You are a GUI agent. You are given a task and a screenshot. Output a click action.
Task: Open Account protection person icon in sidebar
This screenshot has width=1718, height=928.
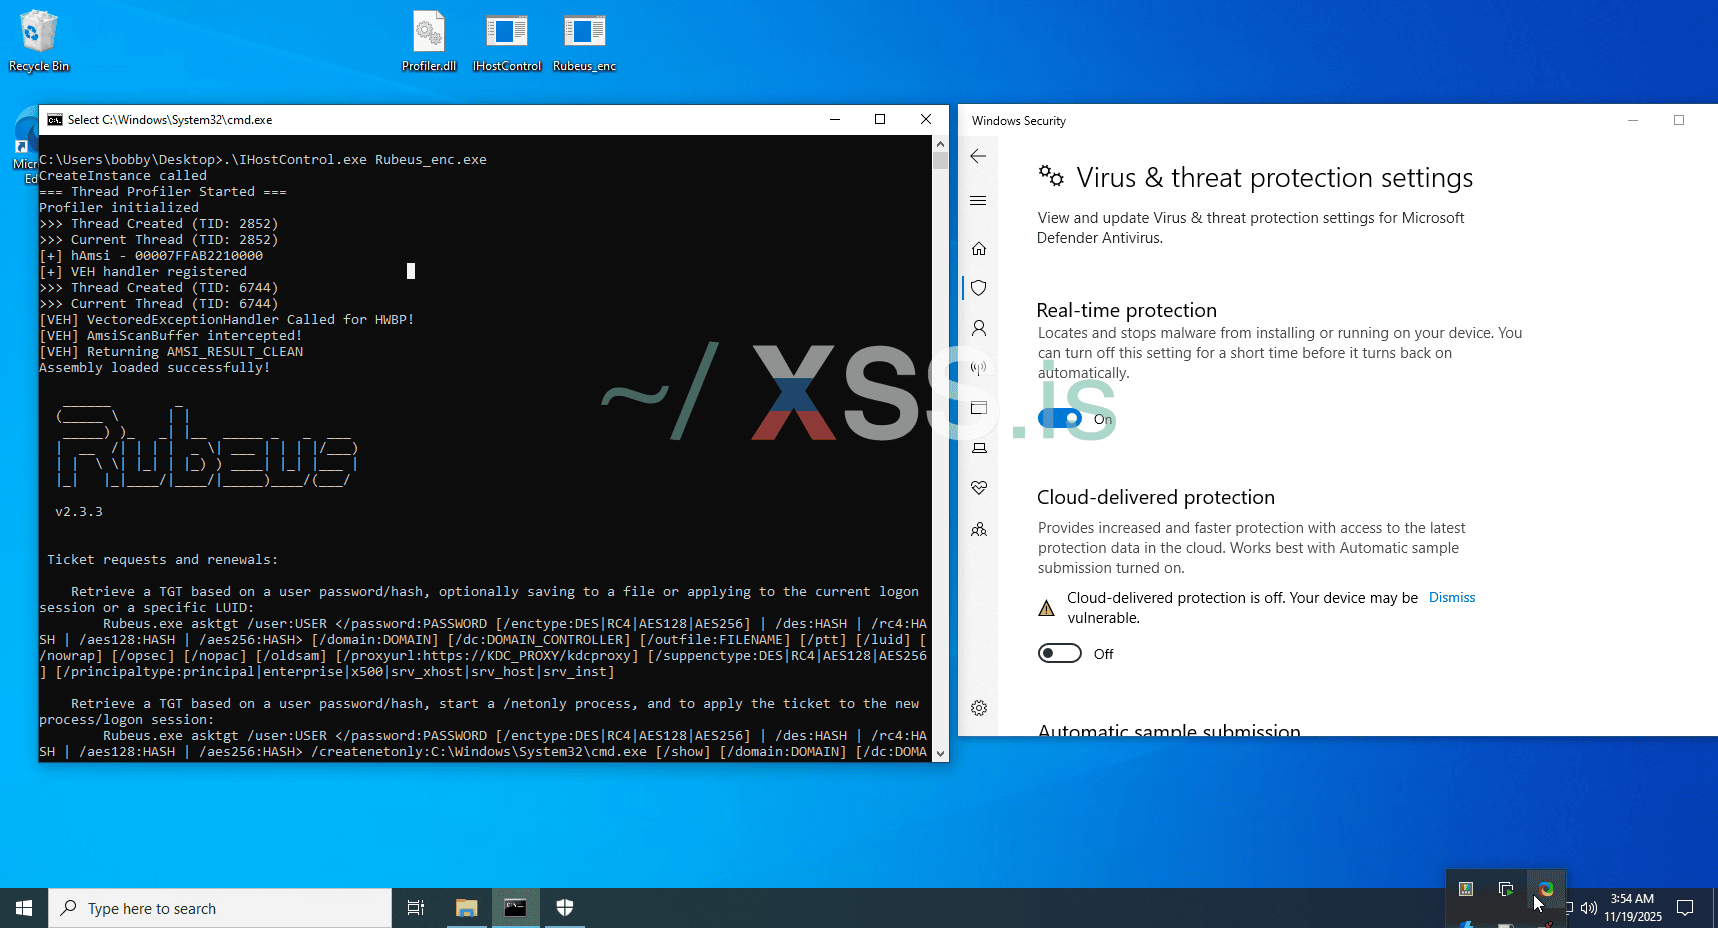[979, 328]
